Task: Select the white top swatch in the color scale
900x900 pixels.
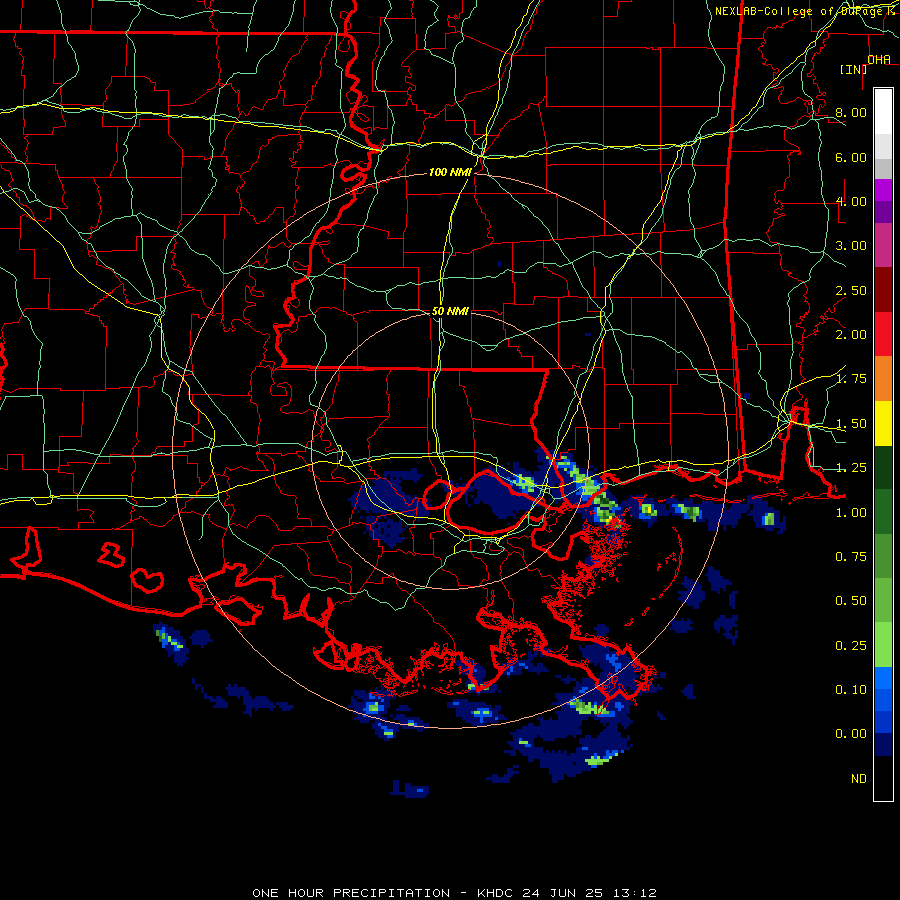Action: 883,112
